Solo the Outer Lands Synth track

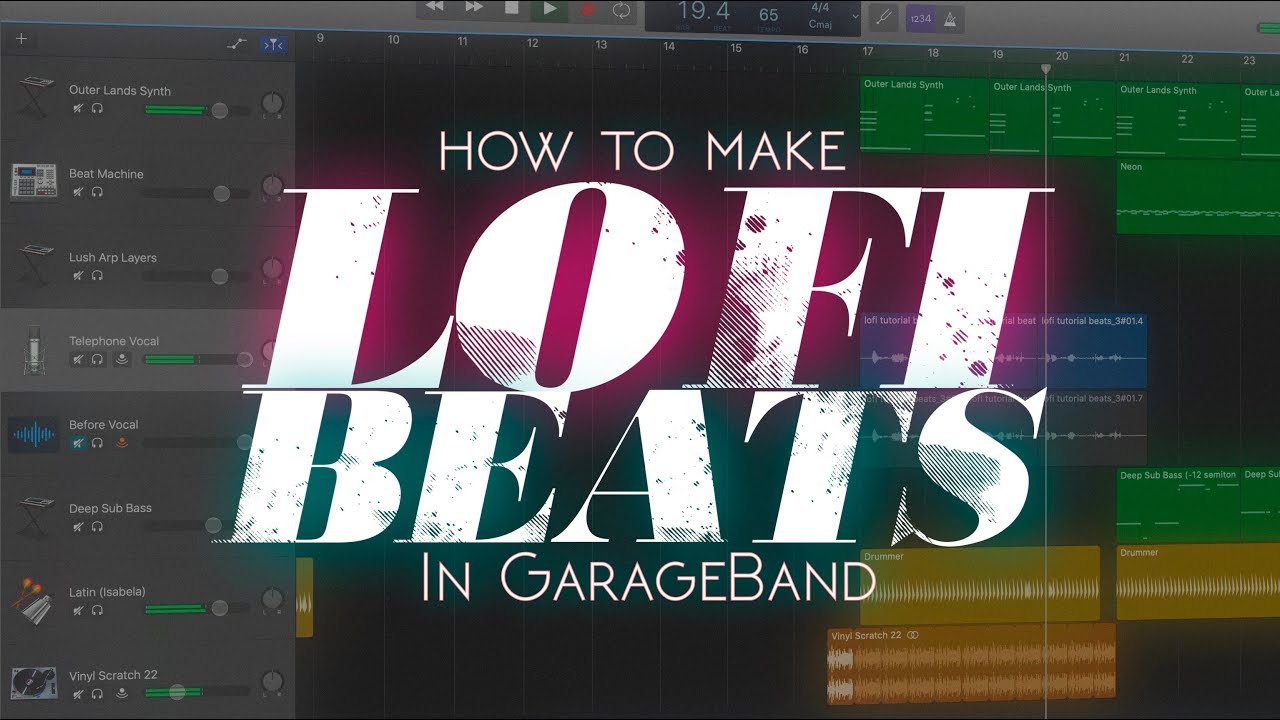pyautogui.click(x=97, y=108)
